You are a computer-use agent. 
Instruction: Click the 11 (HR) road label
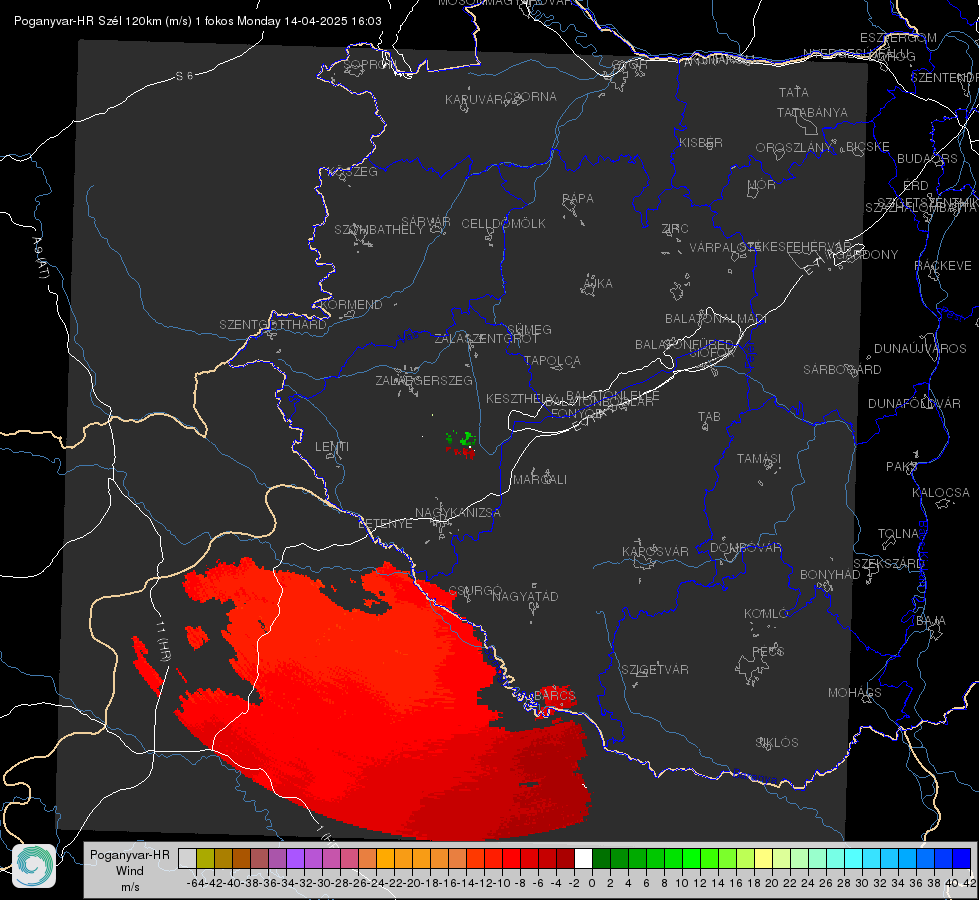pyautogui.click(x=162, y=641)
